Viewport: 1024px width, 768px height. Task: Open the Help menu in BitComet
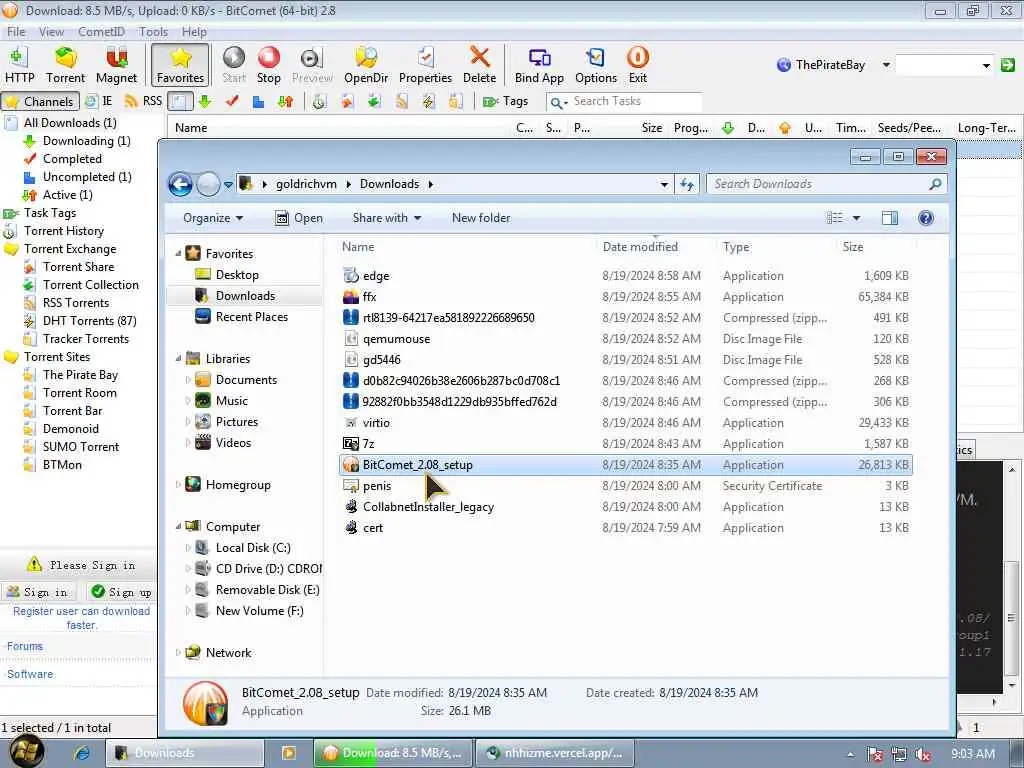[x=194, y=31]
